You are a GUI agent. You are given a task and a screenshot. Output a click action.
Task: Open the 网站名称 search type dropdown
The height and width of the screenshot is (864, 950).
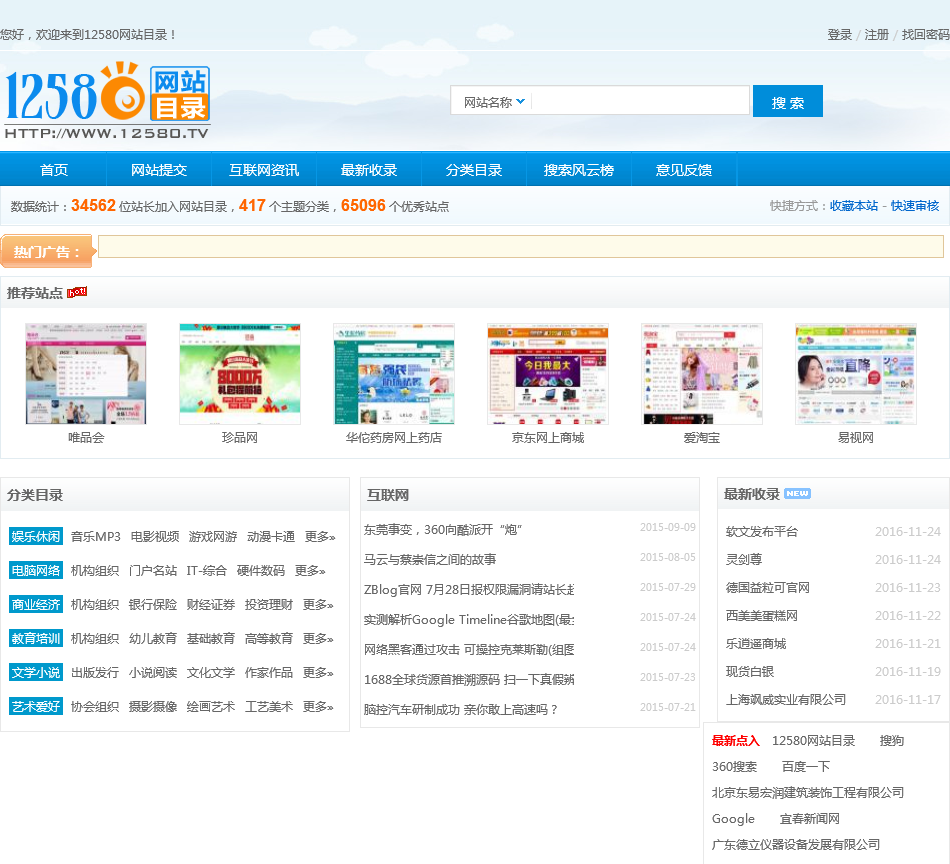pos(494,102)
